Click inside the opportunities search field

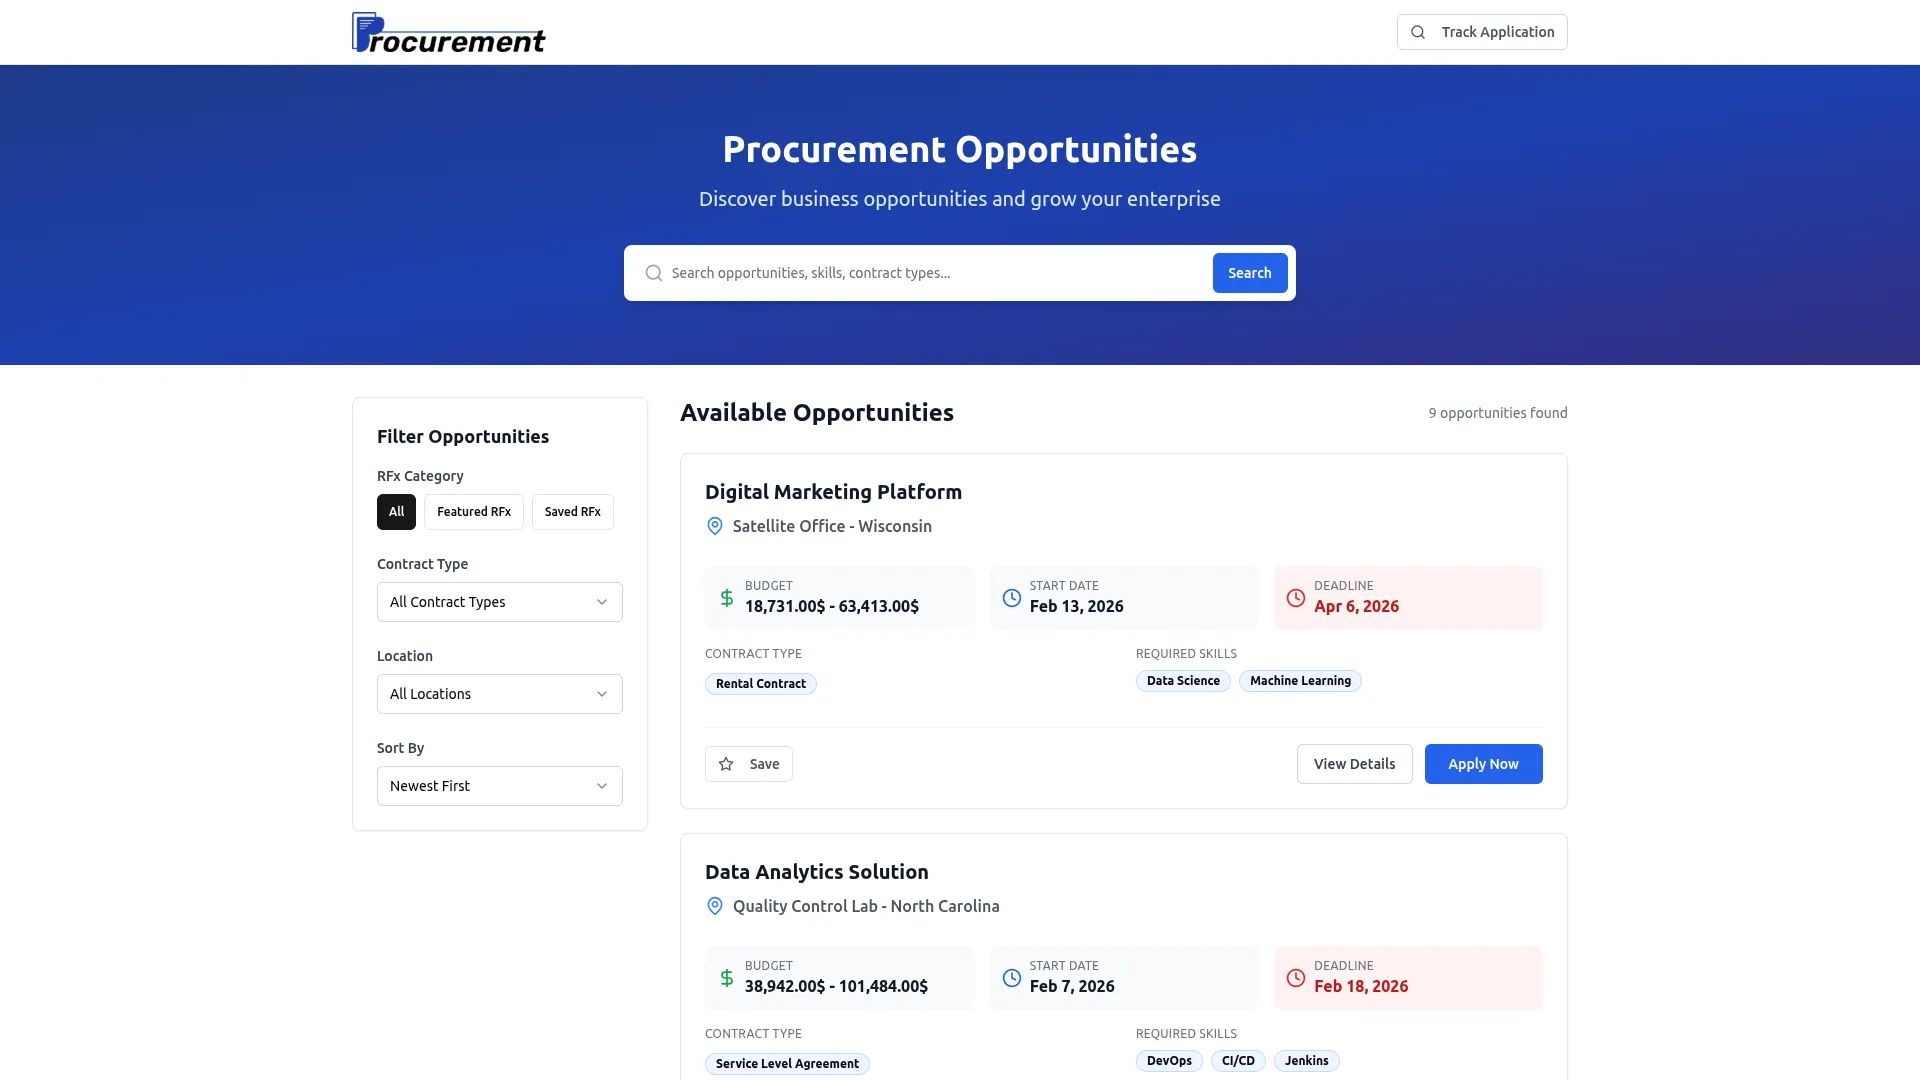point(930,272)
